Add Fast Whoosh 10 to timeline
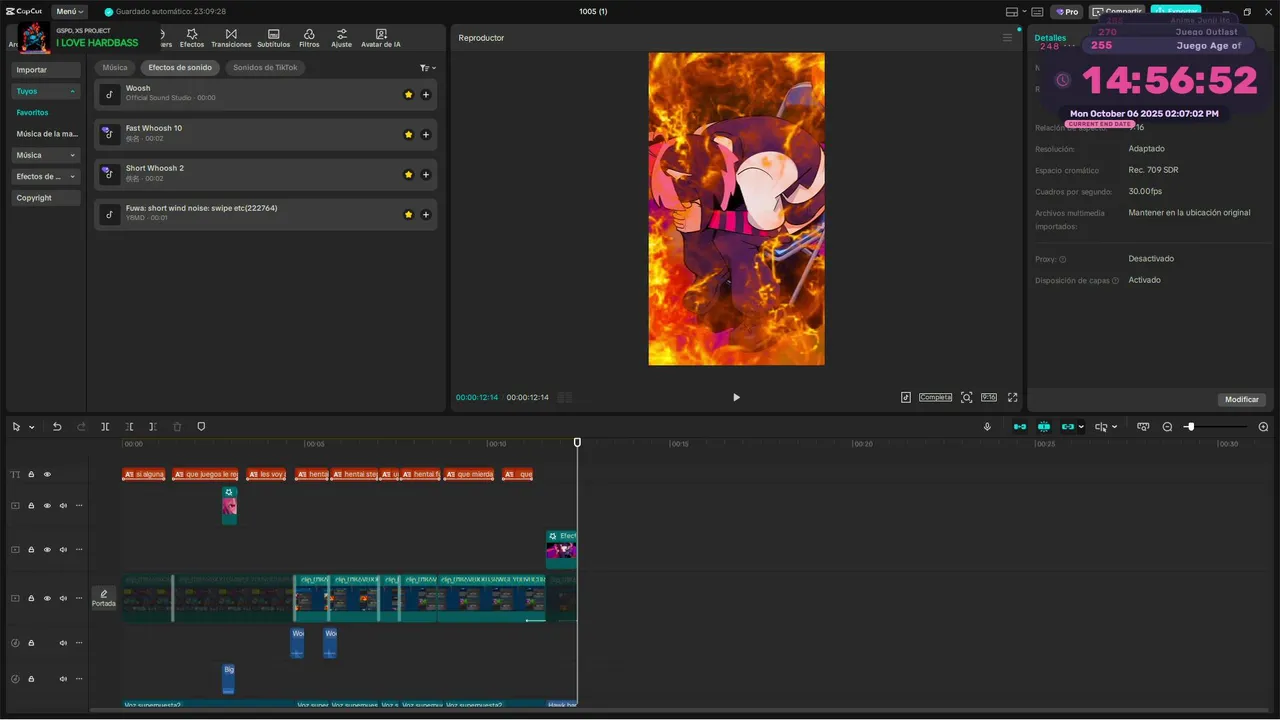This screenshot has height=720, width=1280. coord(426,135)
